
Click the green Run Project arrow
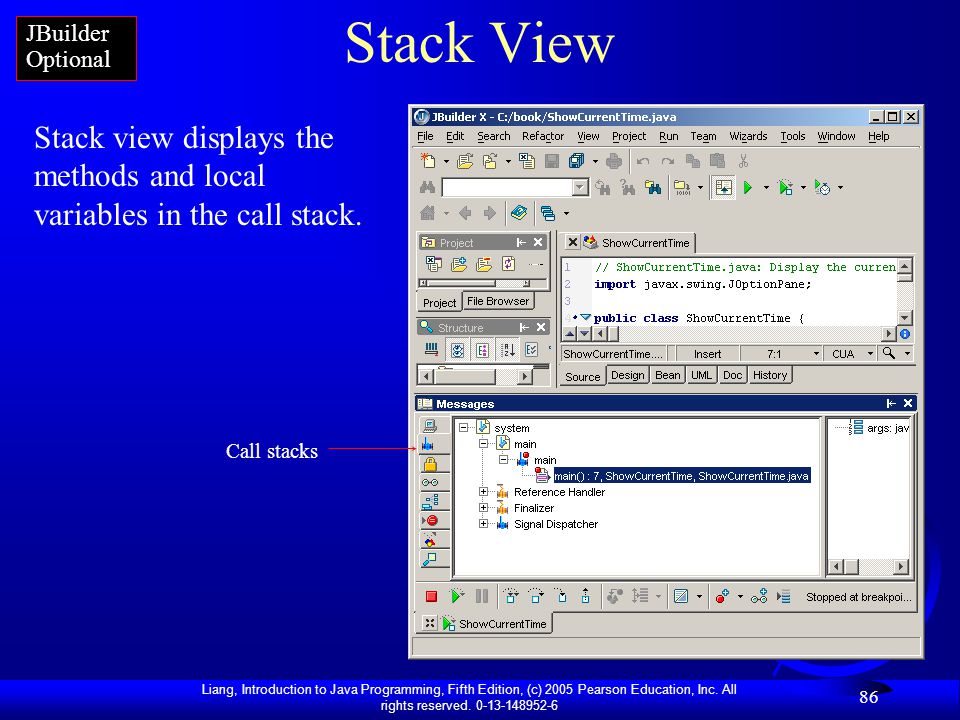click(x=748, y=187)
